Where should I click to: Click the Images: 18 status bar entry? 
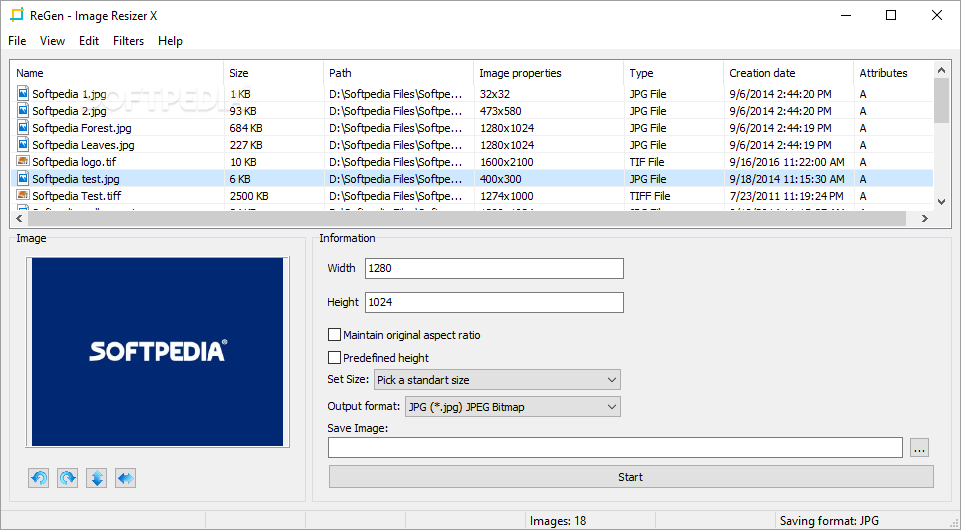click(558, 521)
